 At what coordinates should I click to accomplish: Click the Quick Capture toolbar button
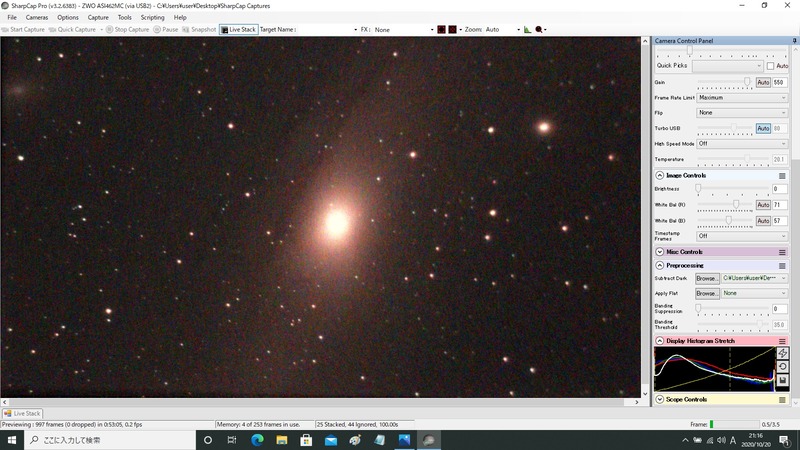coord(72,30)
